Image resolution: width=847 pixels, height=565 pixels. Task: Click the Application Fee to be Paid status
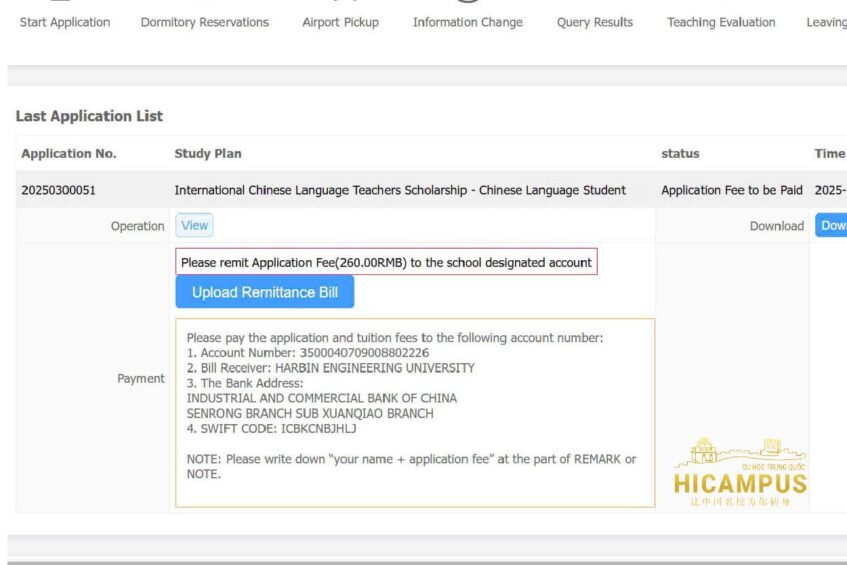(731, 190)
